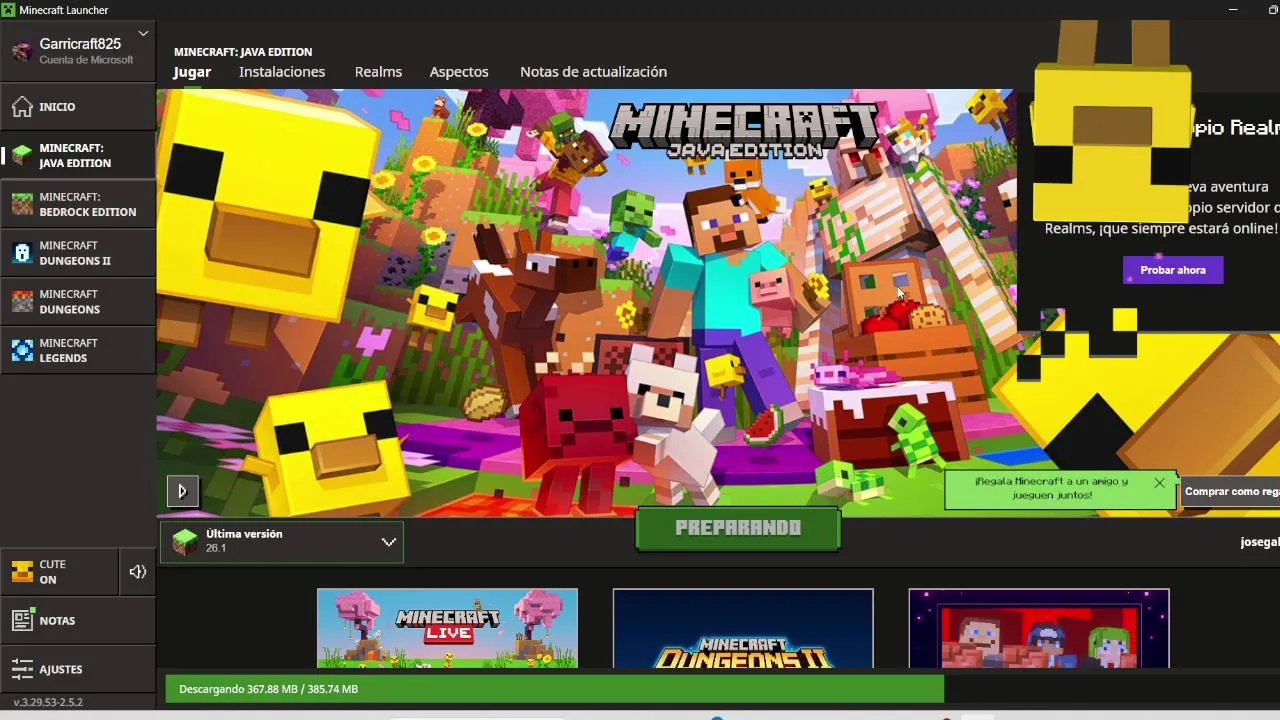Minimize the Minecraft Launcher window
1280x720 pixels.
coord(1232,10)
